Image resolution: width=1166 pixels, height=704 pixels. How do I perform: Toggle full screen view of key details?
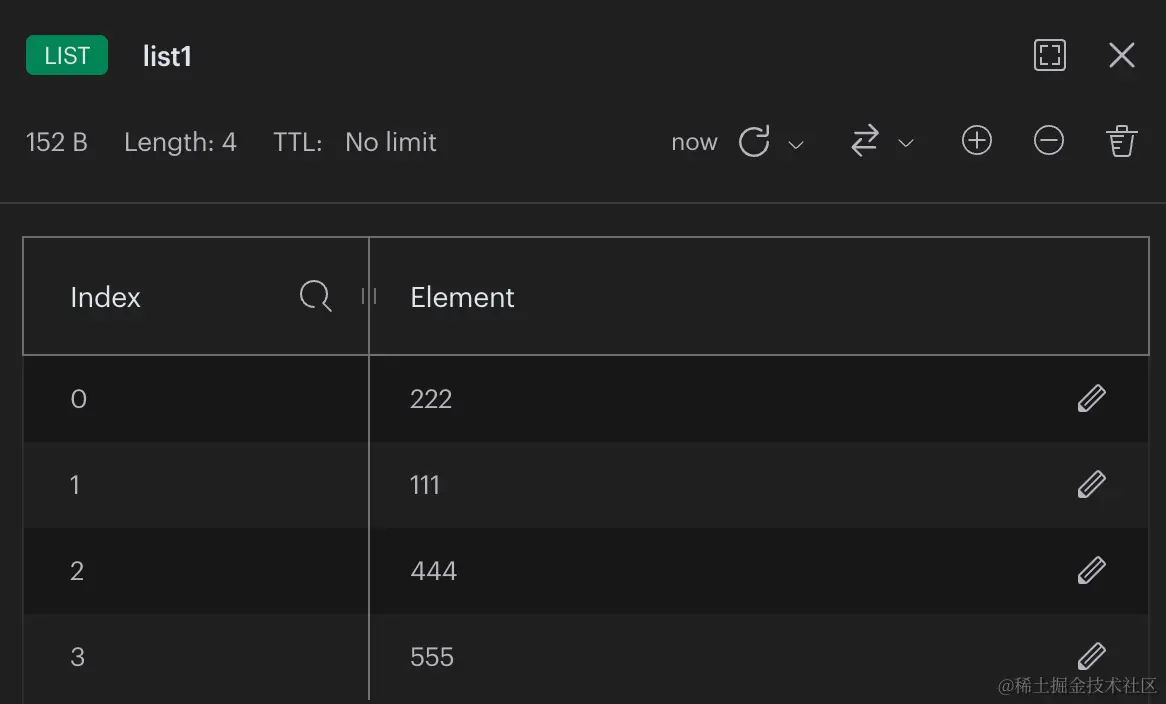point(1050,55)
